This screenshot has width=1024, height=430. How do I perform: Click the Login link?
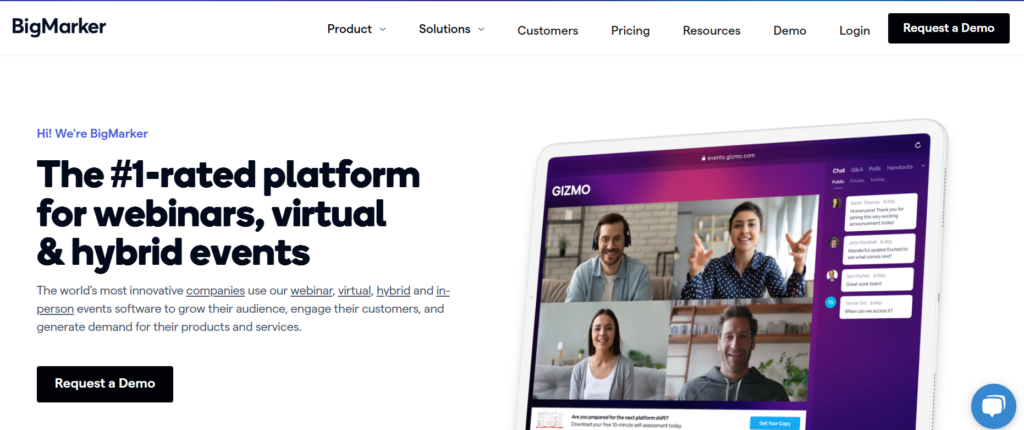coord(854,31)
